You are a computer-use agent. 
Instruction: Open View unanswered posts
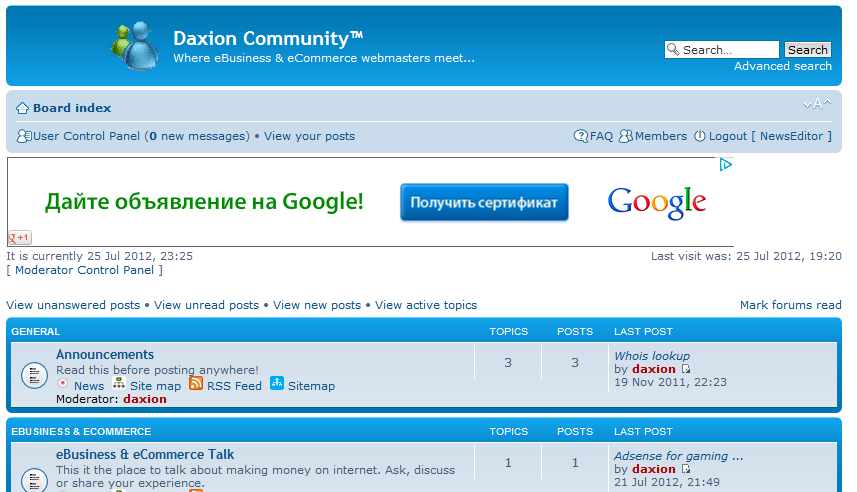click(73, 305)
